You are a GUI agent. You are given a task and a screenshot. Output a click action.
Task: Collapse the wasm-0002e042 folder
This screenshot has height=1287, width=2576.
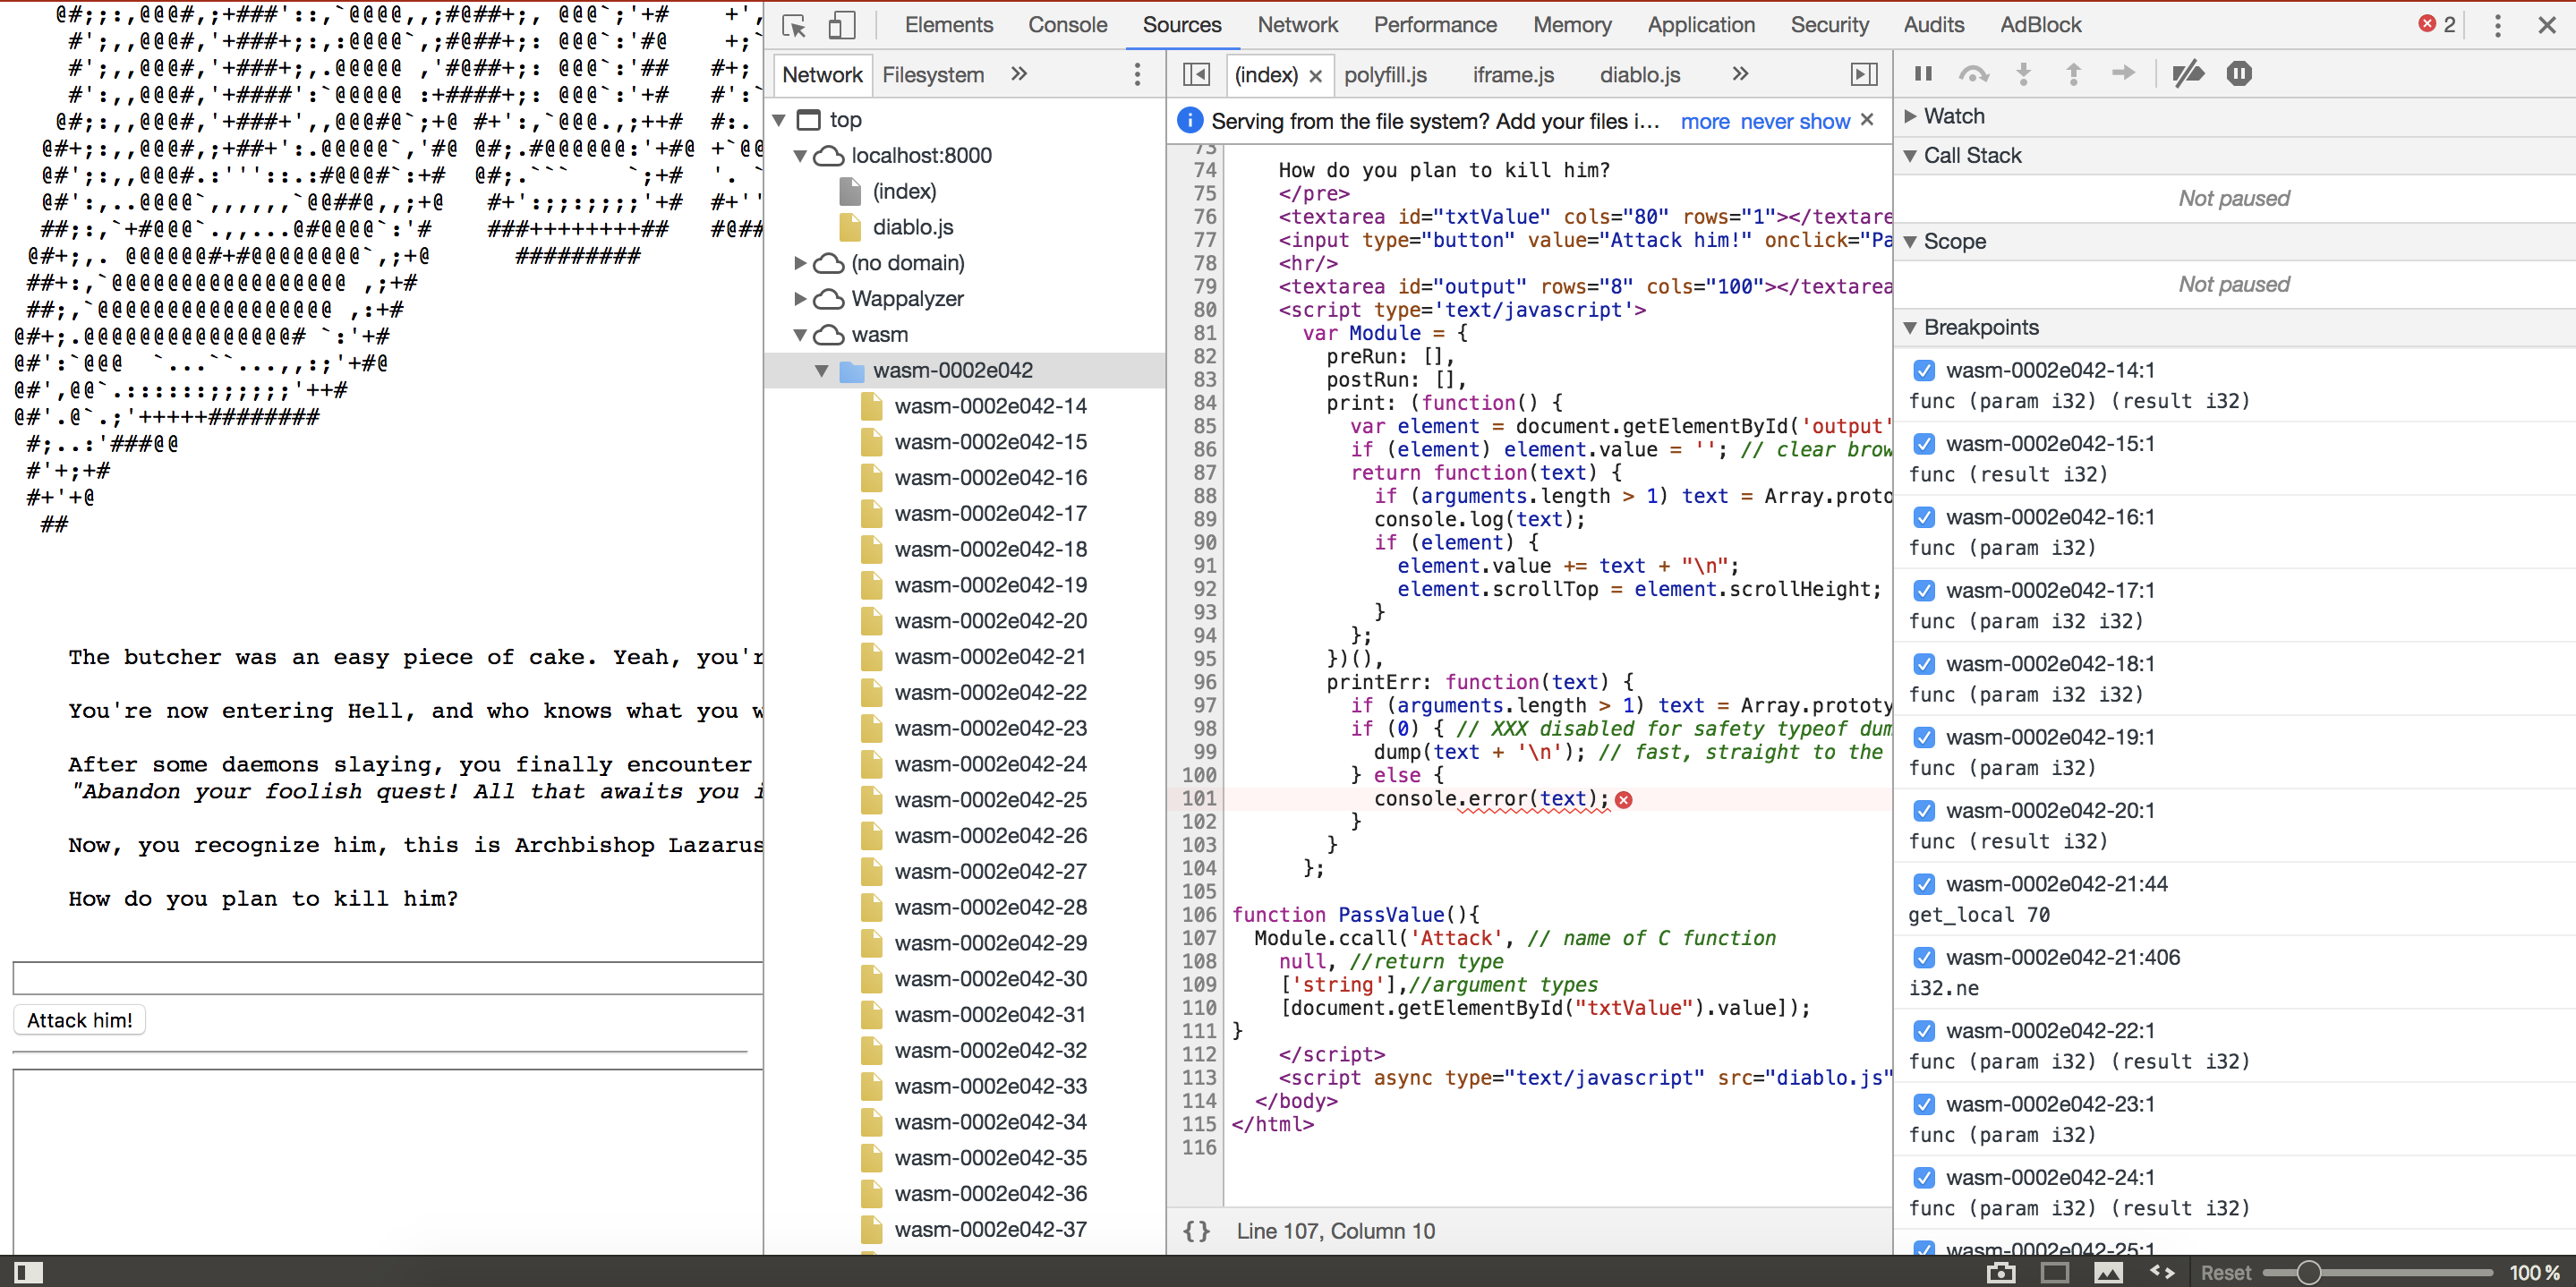click(x=822, y=371)
